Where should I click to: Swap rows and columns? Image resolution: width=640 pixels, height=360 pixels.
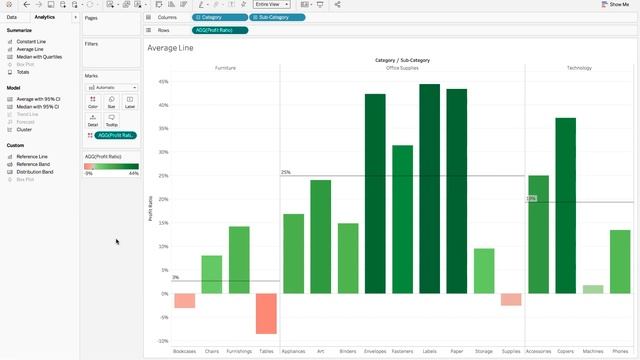(159, 4)
